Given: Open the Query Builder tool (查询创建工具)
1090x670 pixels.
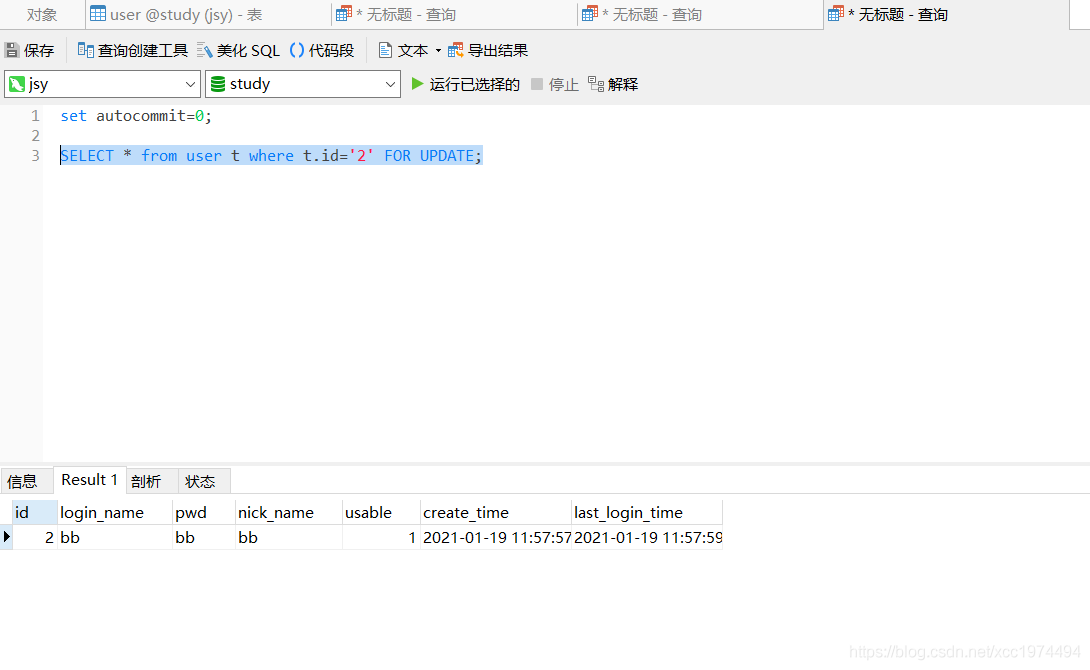Looking at the screenshot, I should click(x=132, y=50).
